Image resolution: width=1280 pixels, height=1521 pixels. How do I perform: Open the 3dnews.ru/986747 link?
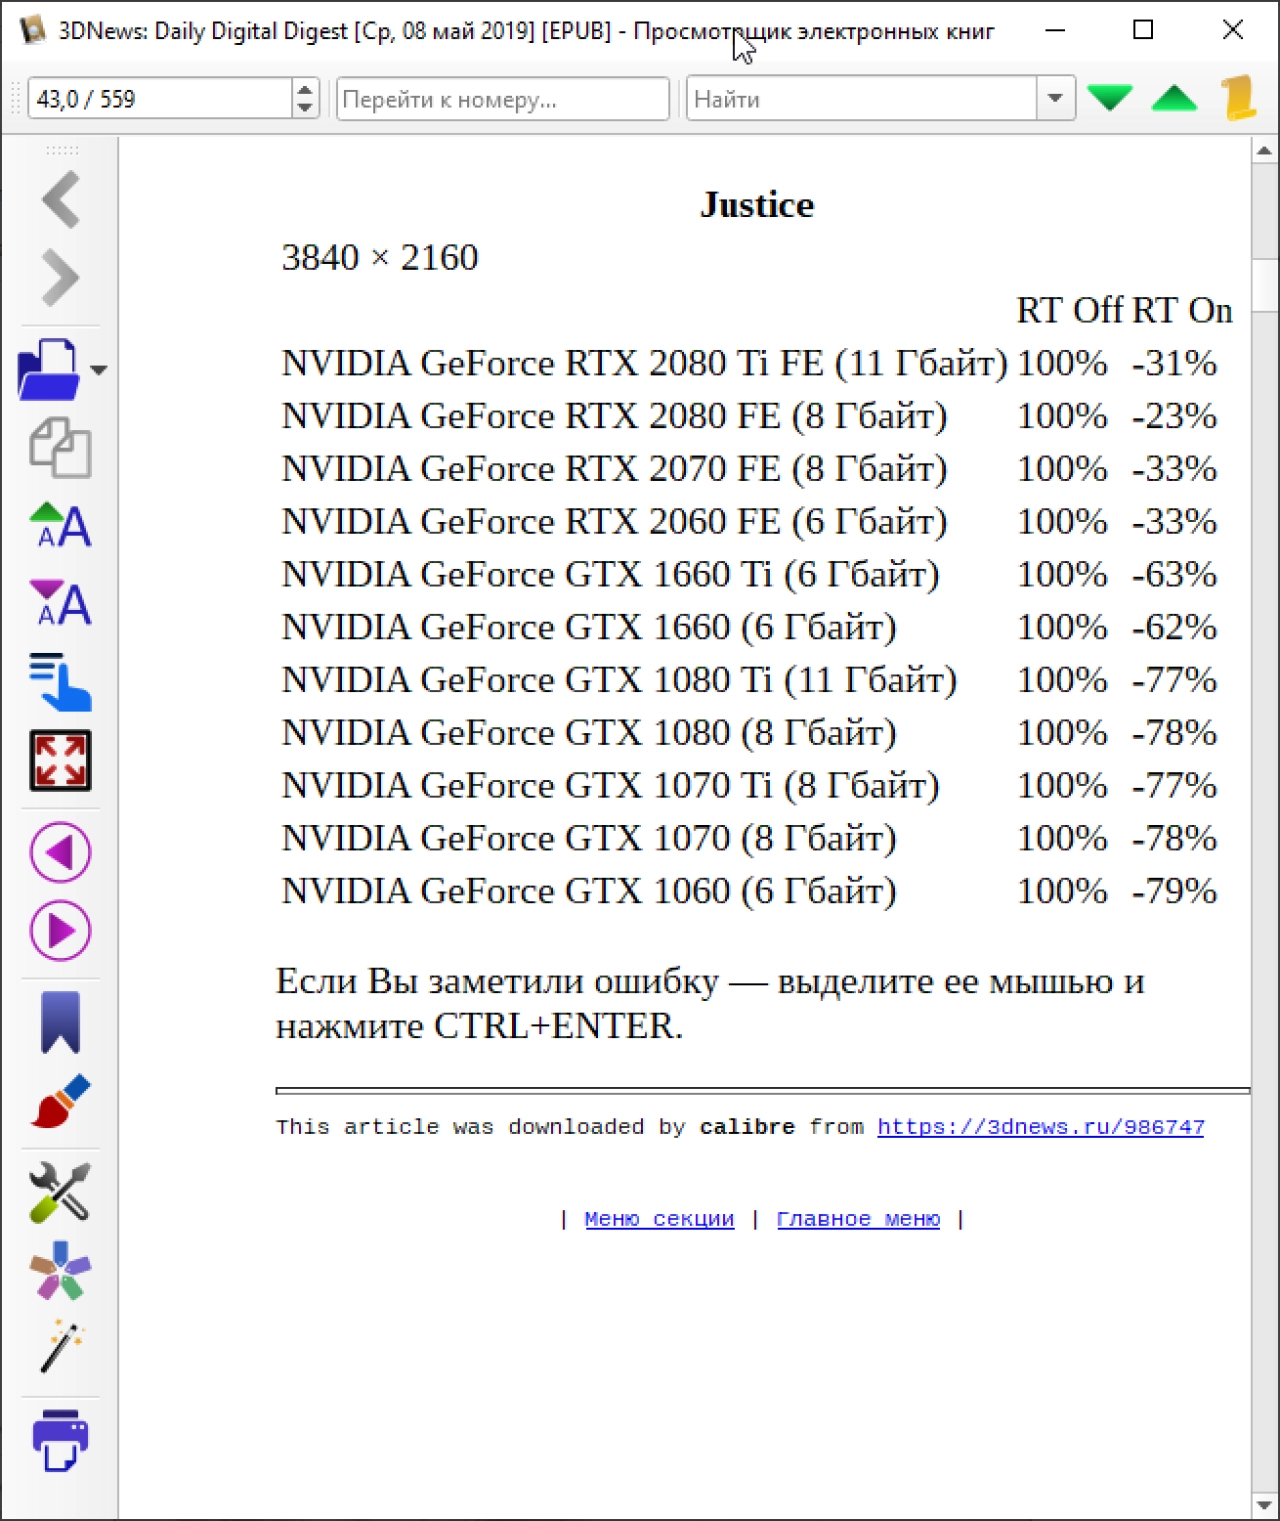[1041, 1127]
